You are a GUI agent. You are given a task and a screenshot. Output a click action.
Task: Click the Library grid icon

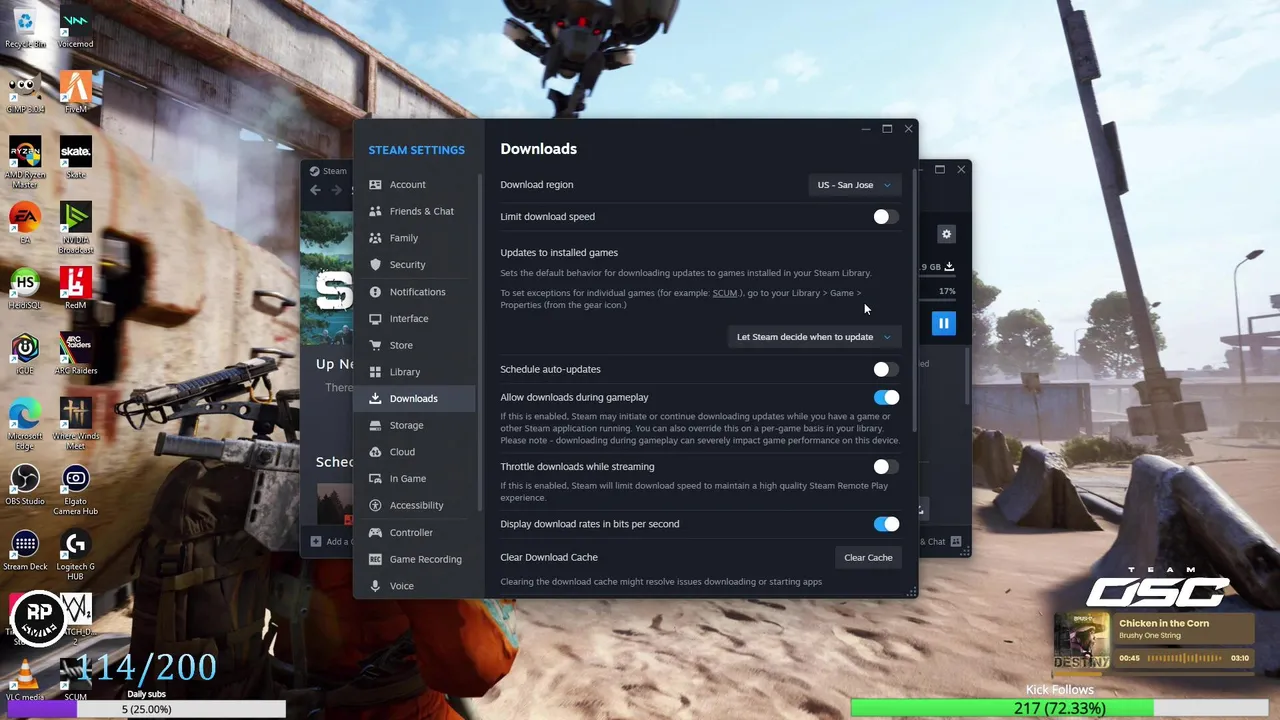[x=375, y=372]
